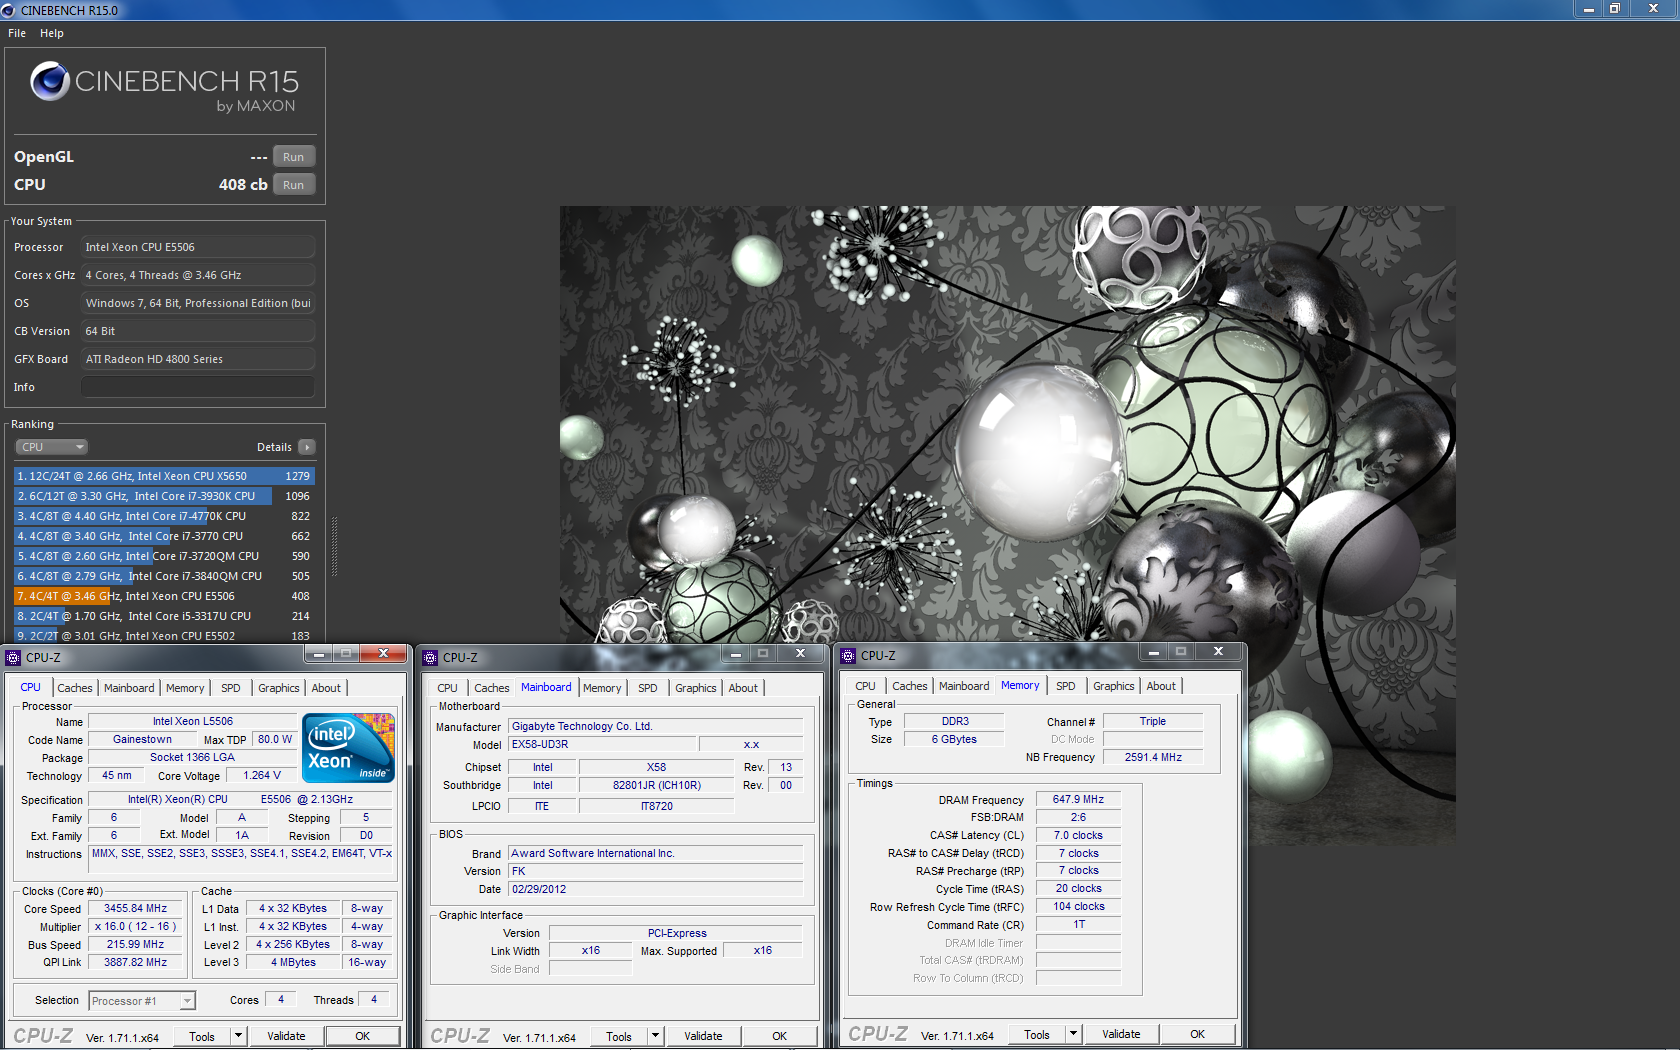Run the OpenGL benchmark
1680x1050 pixels.
click(x=293, y=157)
